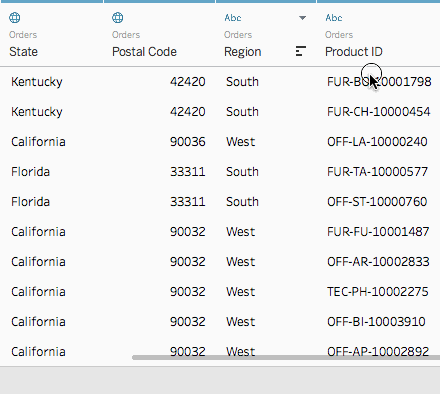This screenshot has width=440, height=394.
Task: Click the Abc data type icon for Product ID
Action: pos(334,18)
